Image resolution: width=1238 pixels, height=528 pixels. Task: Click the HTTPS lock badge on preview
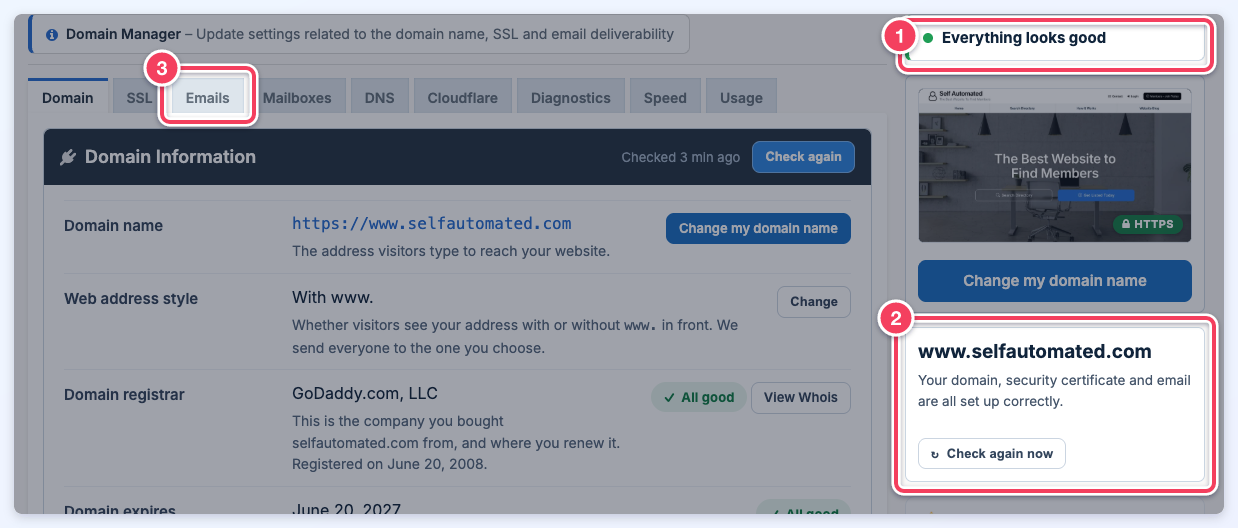(x=1149, y=224)
